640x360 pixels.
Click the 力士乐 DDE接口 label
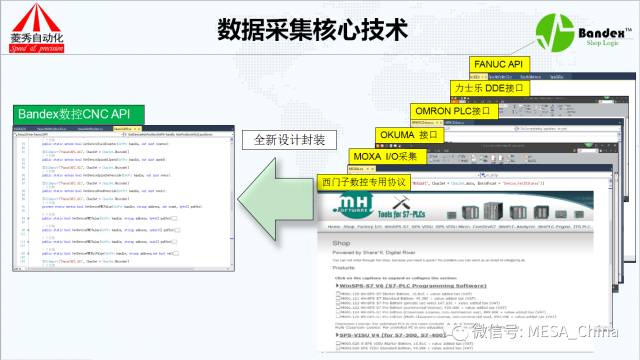pyautogui.click(x=490, y=88)
